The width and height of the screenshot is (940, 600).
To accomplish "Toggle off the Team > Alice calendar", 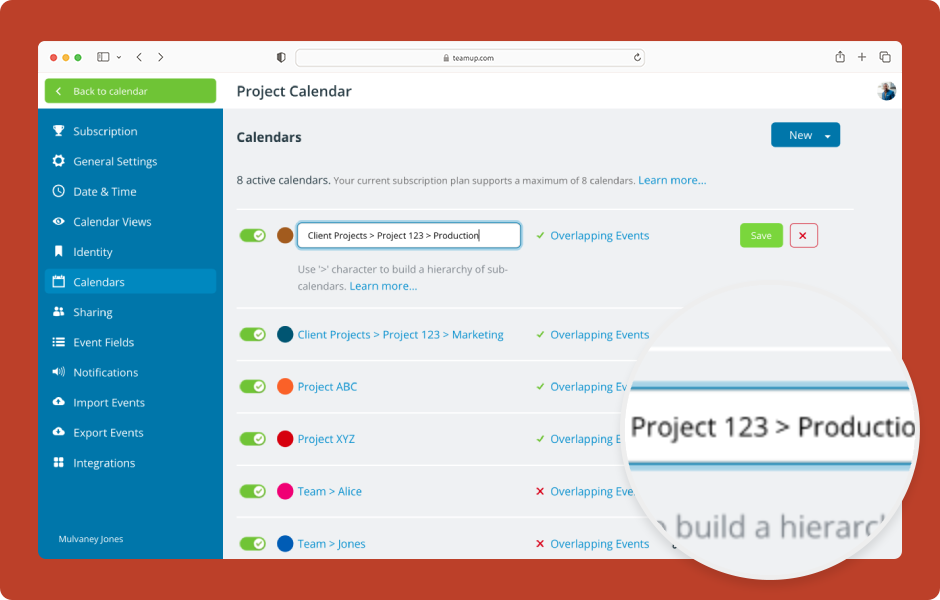I will pyautogui.click(x=253, y=491).
